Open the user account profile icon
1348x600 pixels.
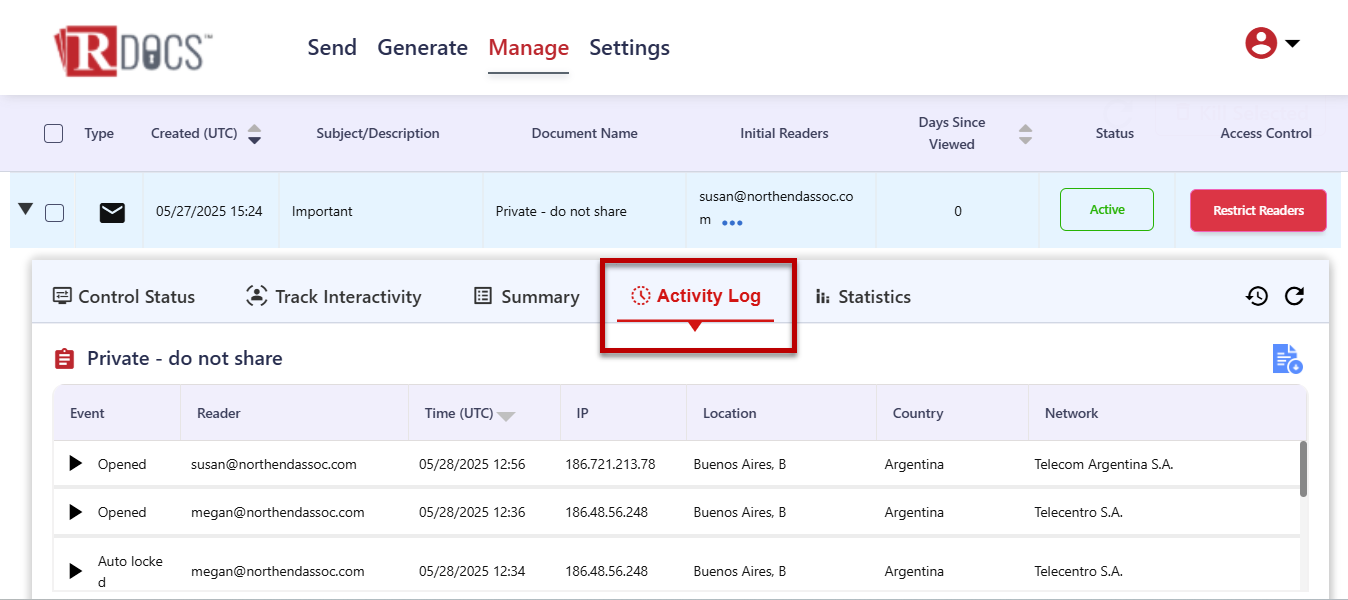(1261, 43)
